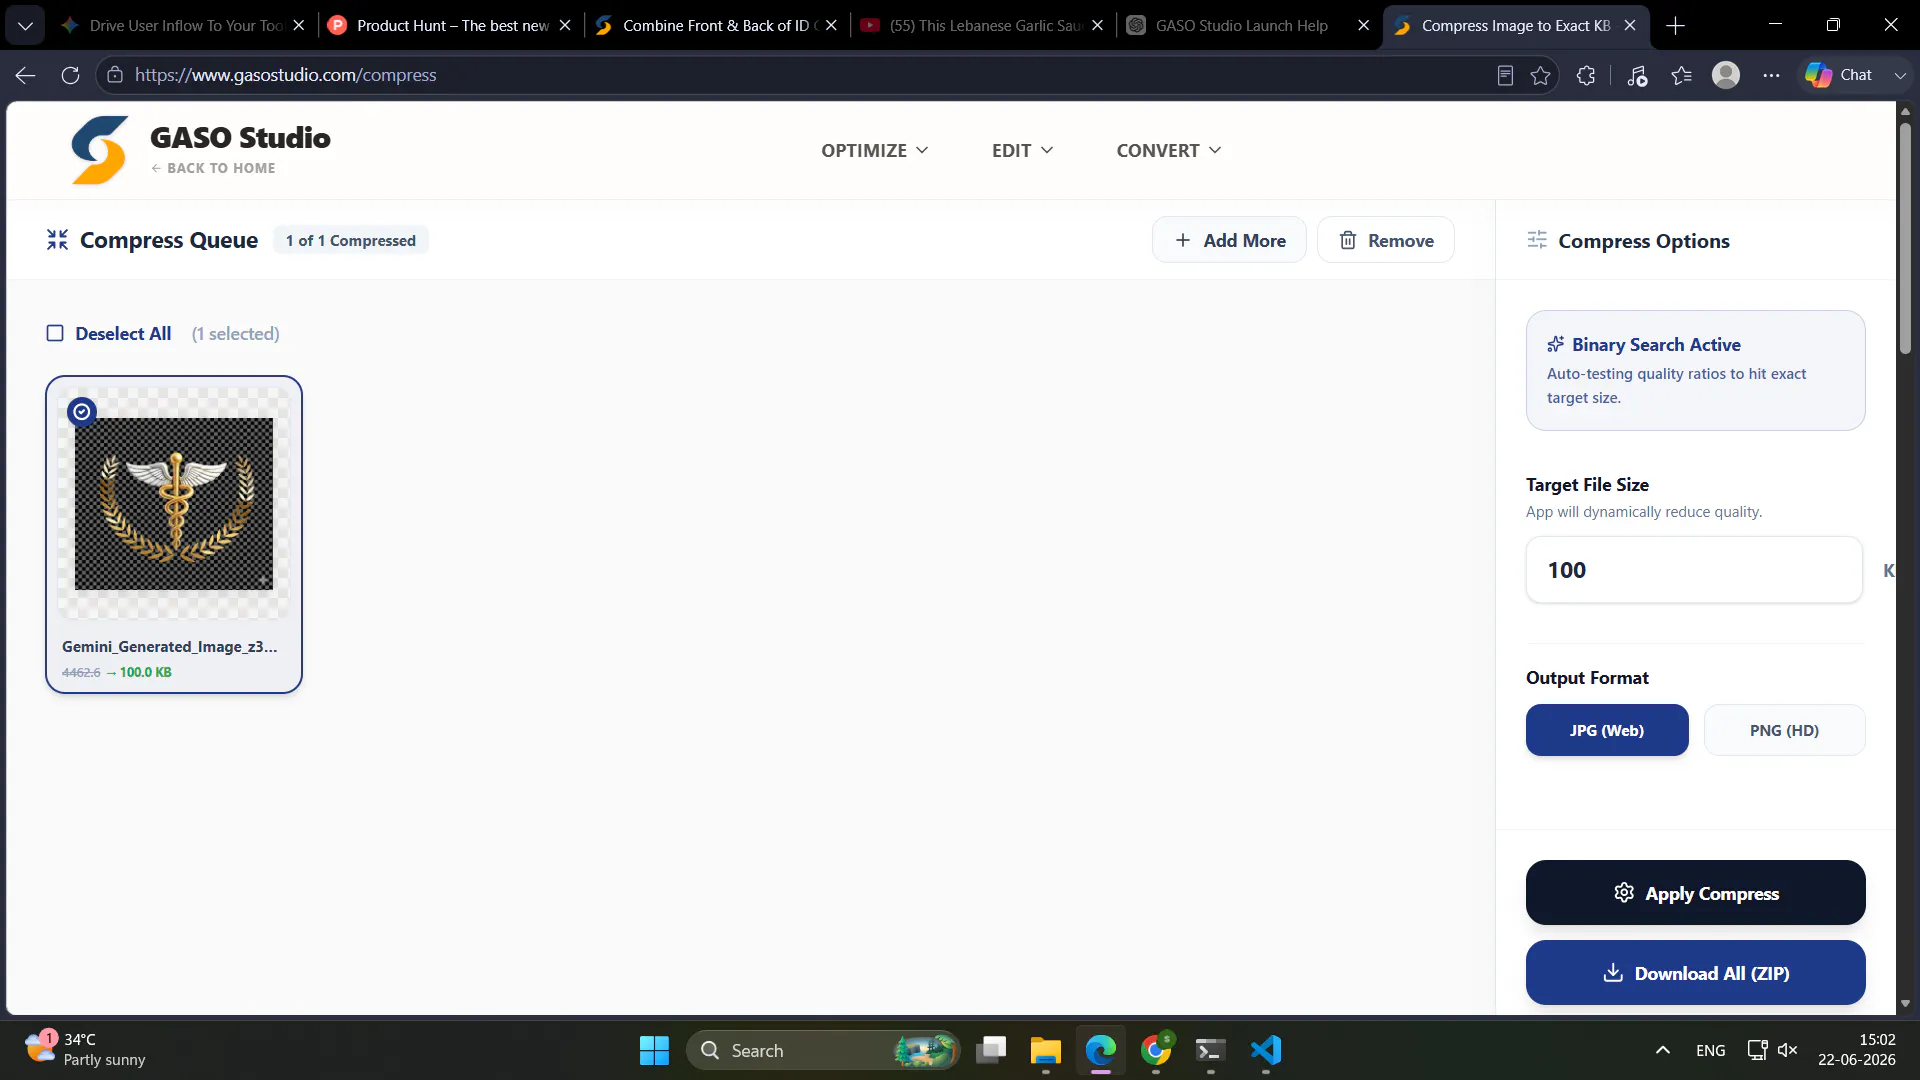This screenshot has height=1080, width=1920.
Task: Select the Gemini generated image thumbnail
Action: pyautogui.click(x=174, y=504)
